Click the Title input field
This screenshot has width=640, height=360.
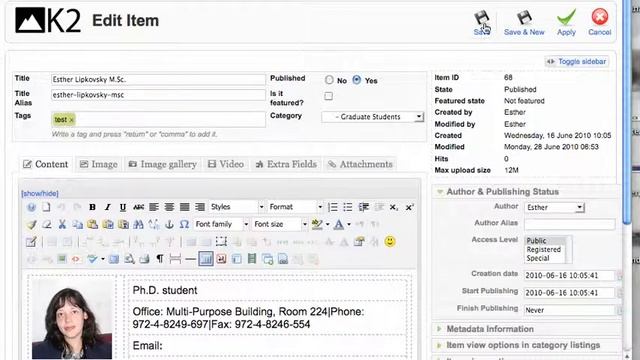[x=158, y=80]
